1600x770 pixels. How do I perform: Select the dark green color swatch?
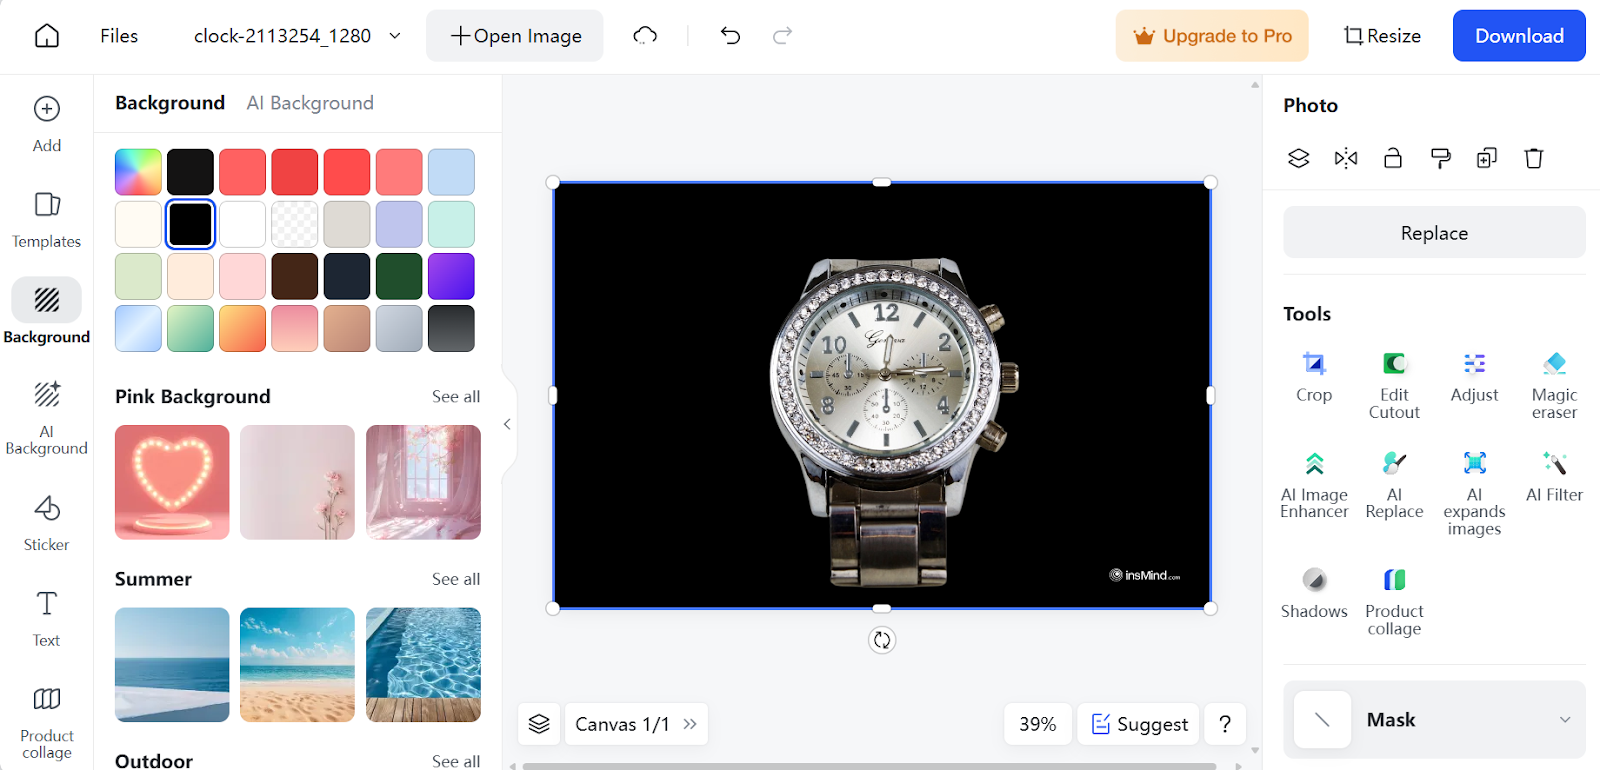[399, 276]
